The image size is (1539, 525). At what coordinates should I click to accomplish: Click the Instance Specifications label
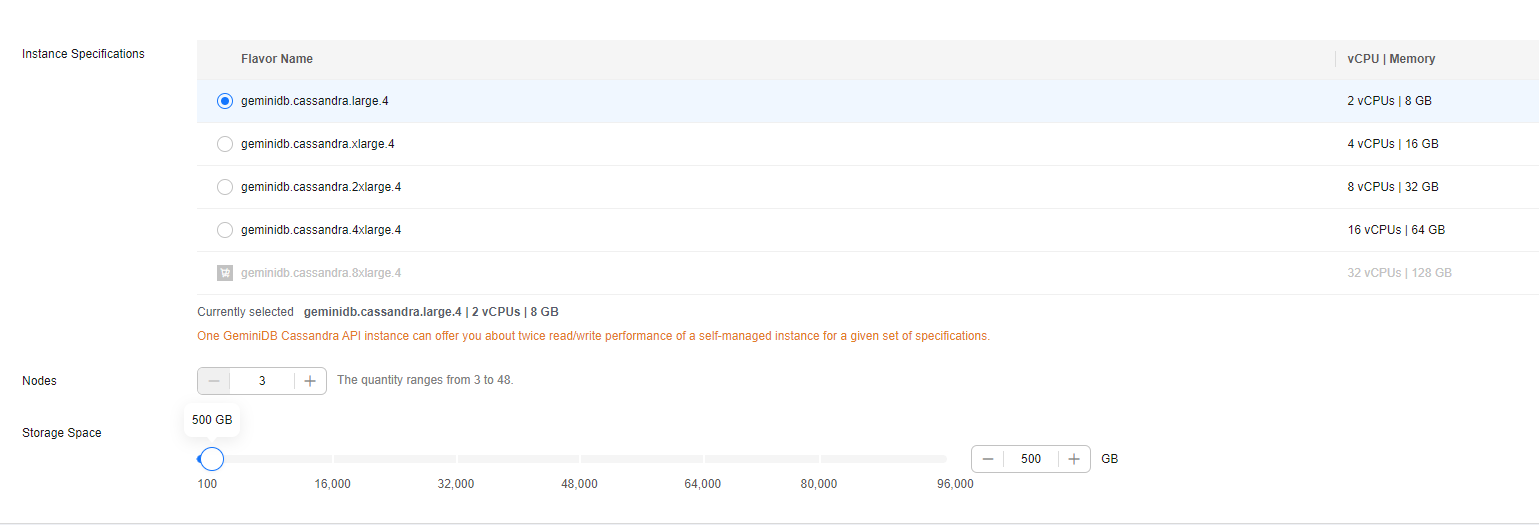[83, 54]
